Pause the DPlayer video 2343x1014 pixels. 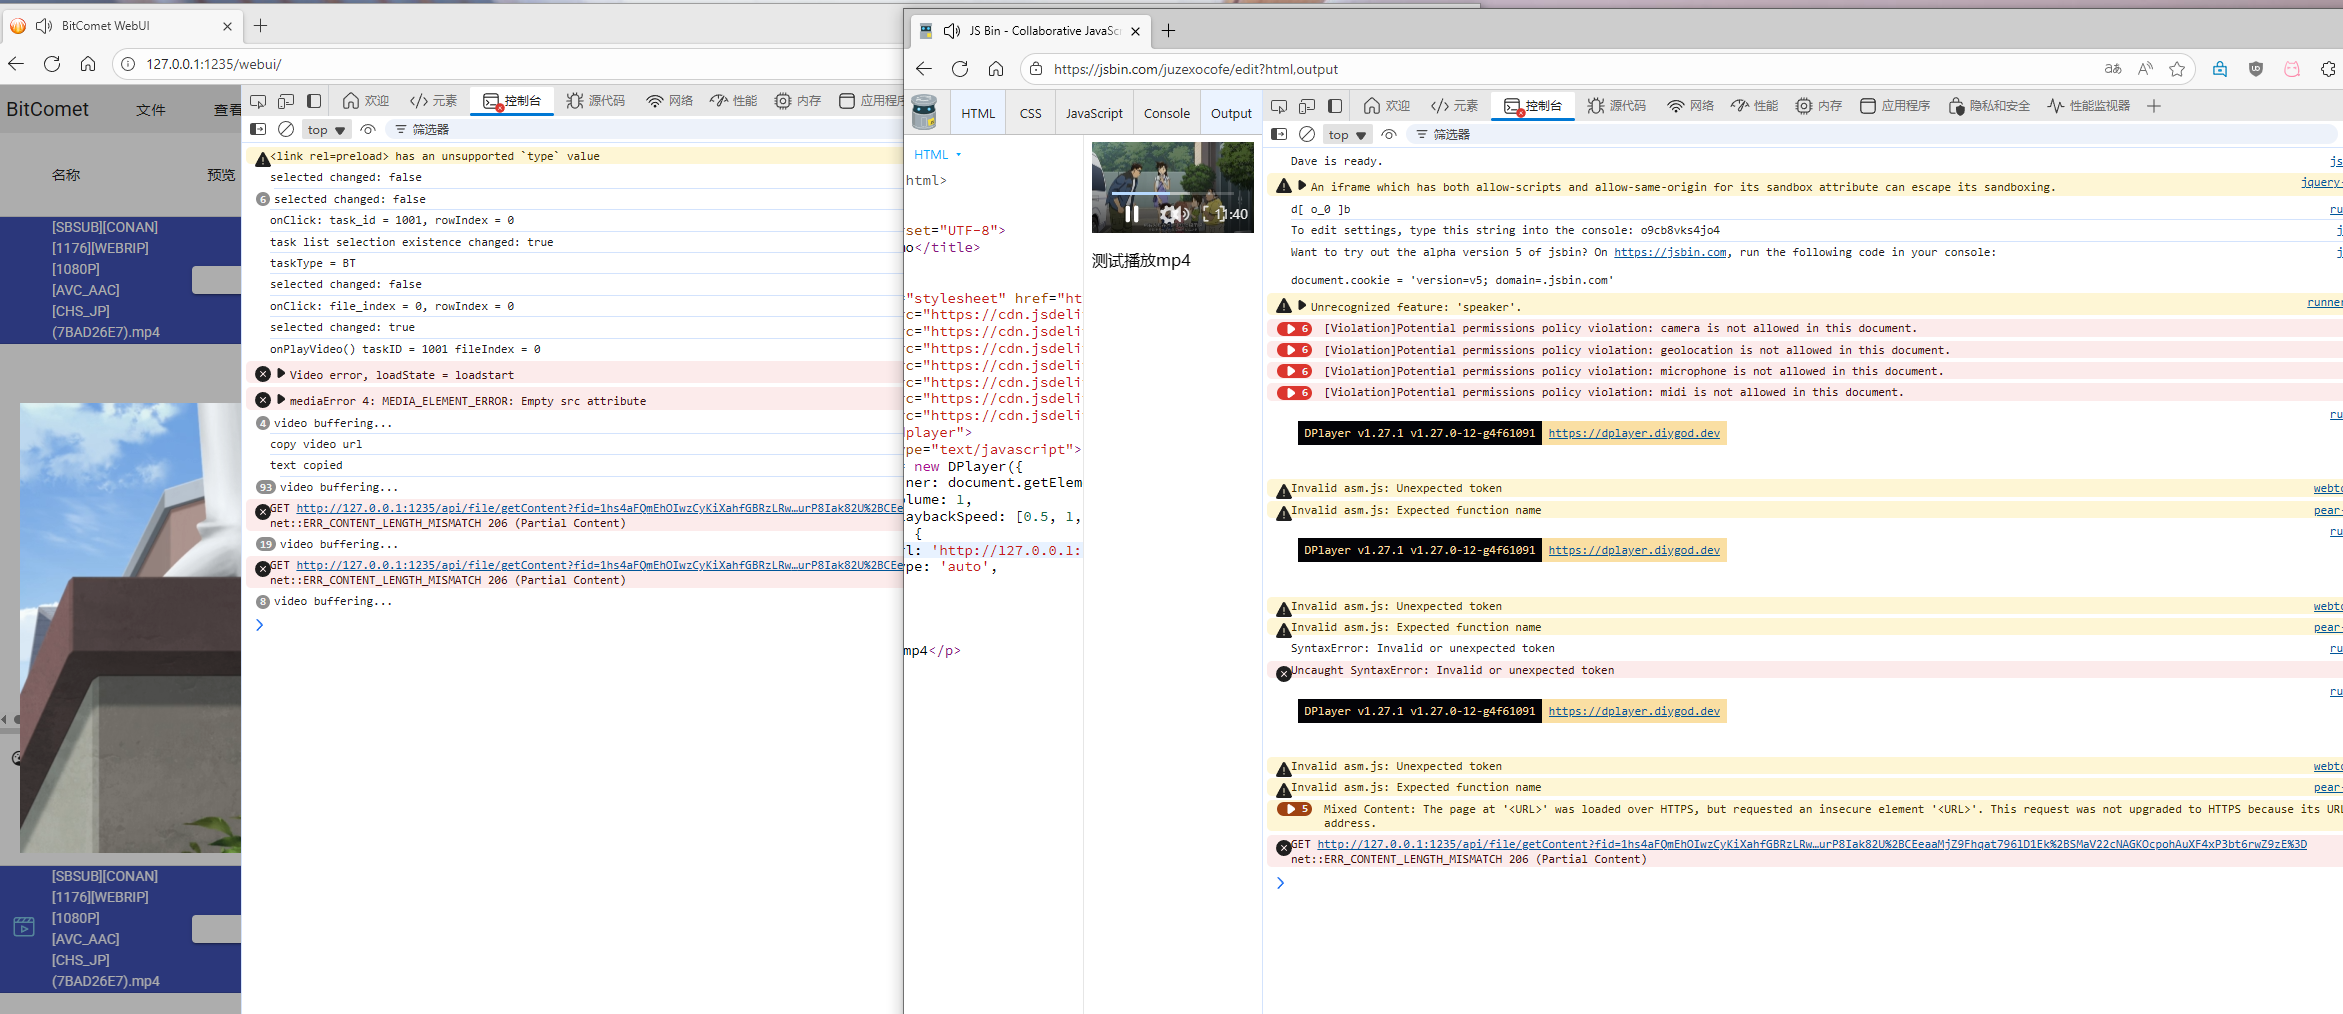(1131, 213)
